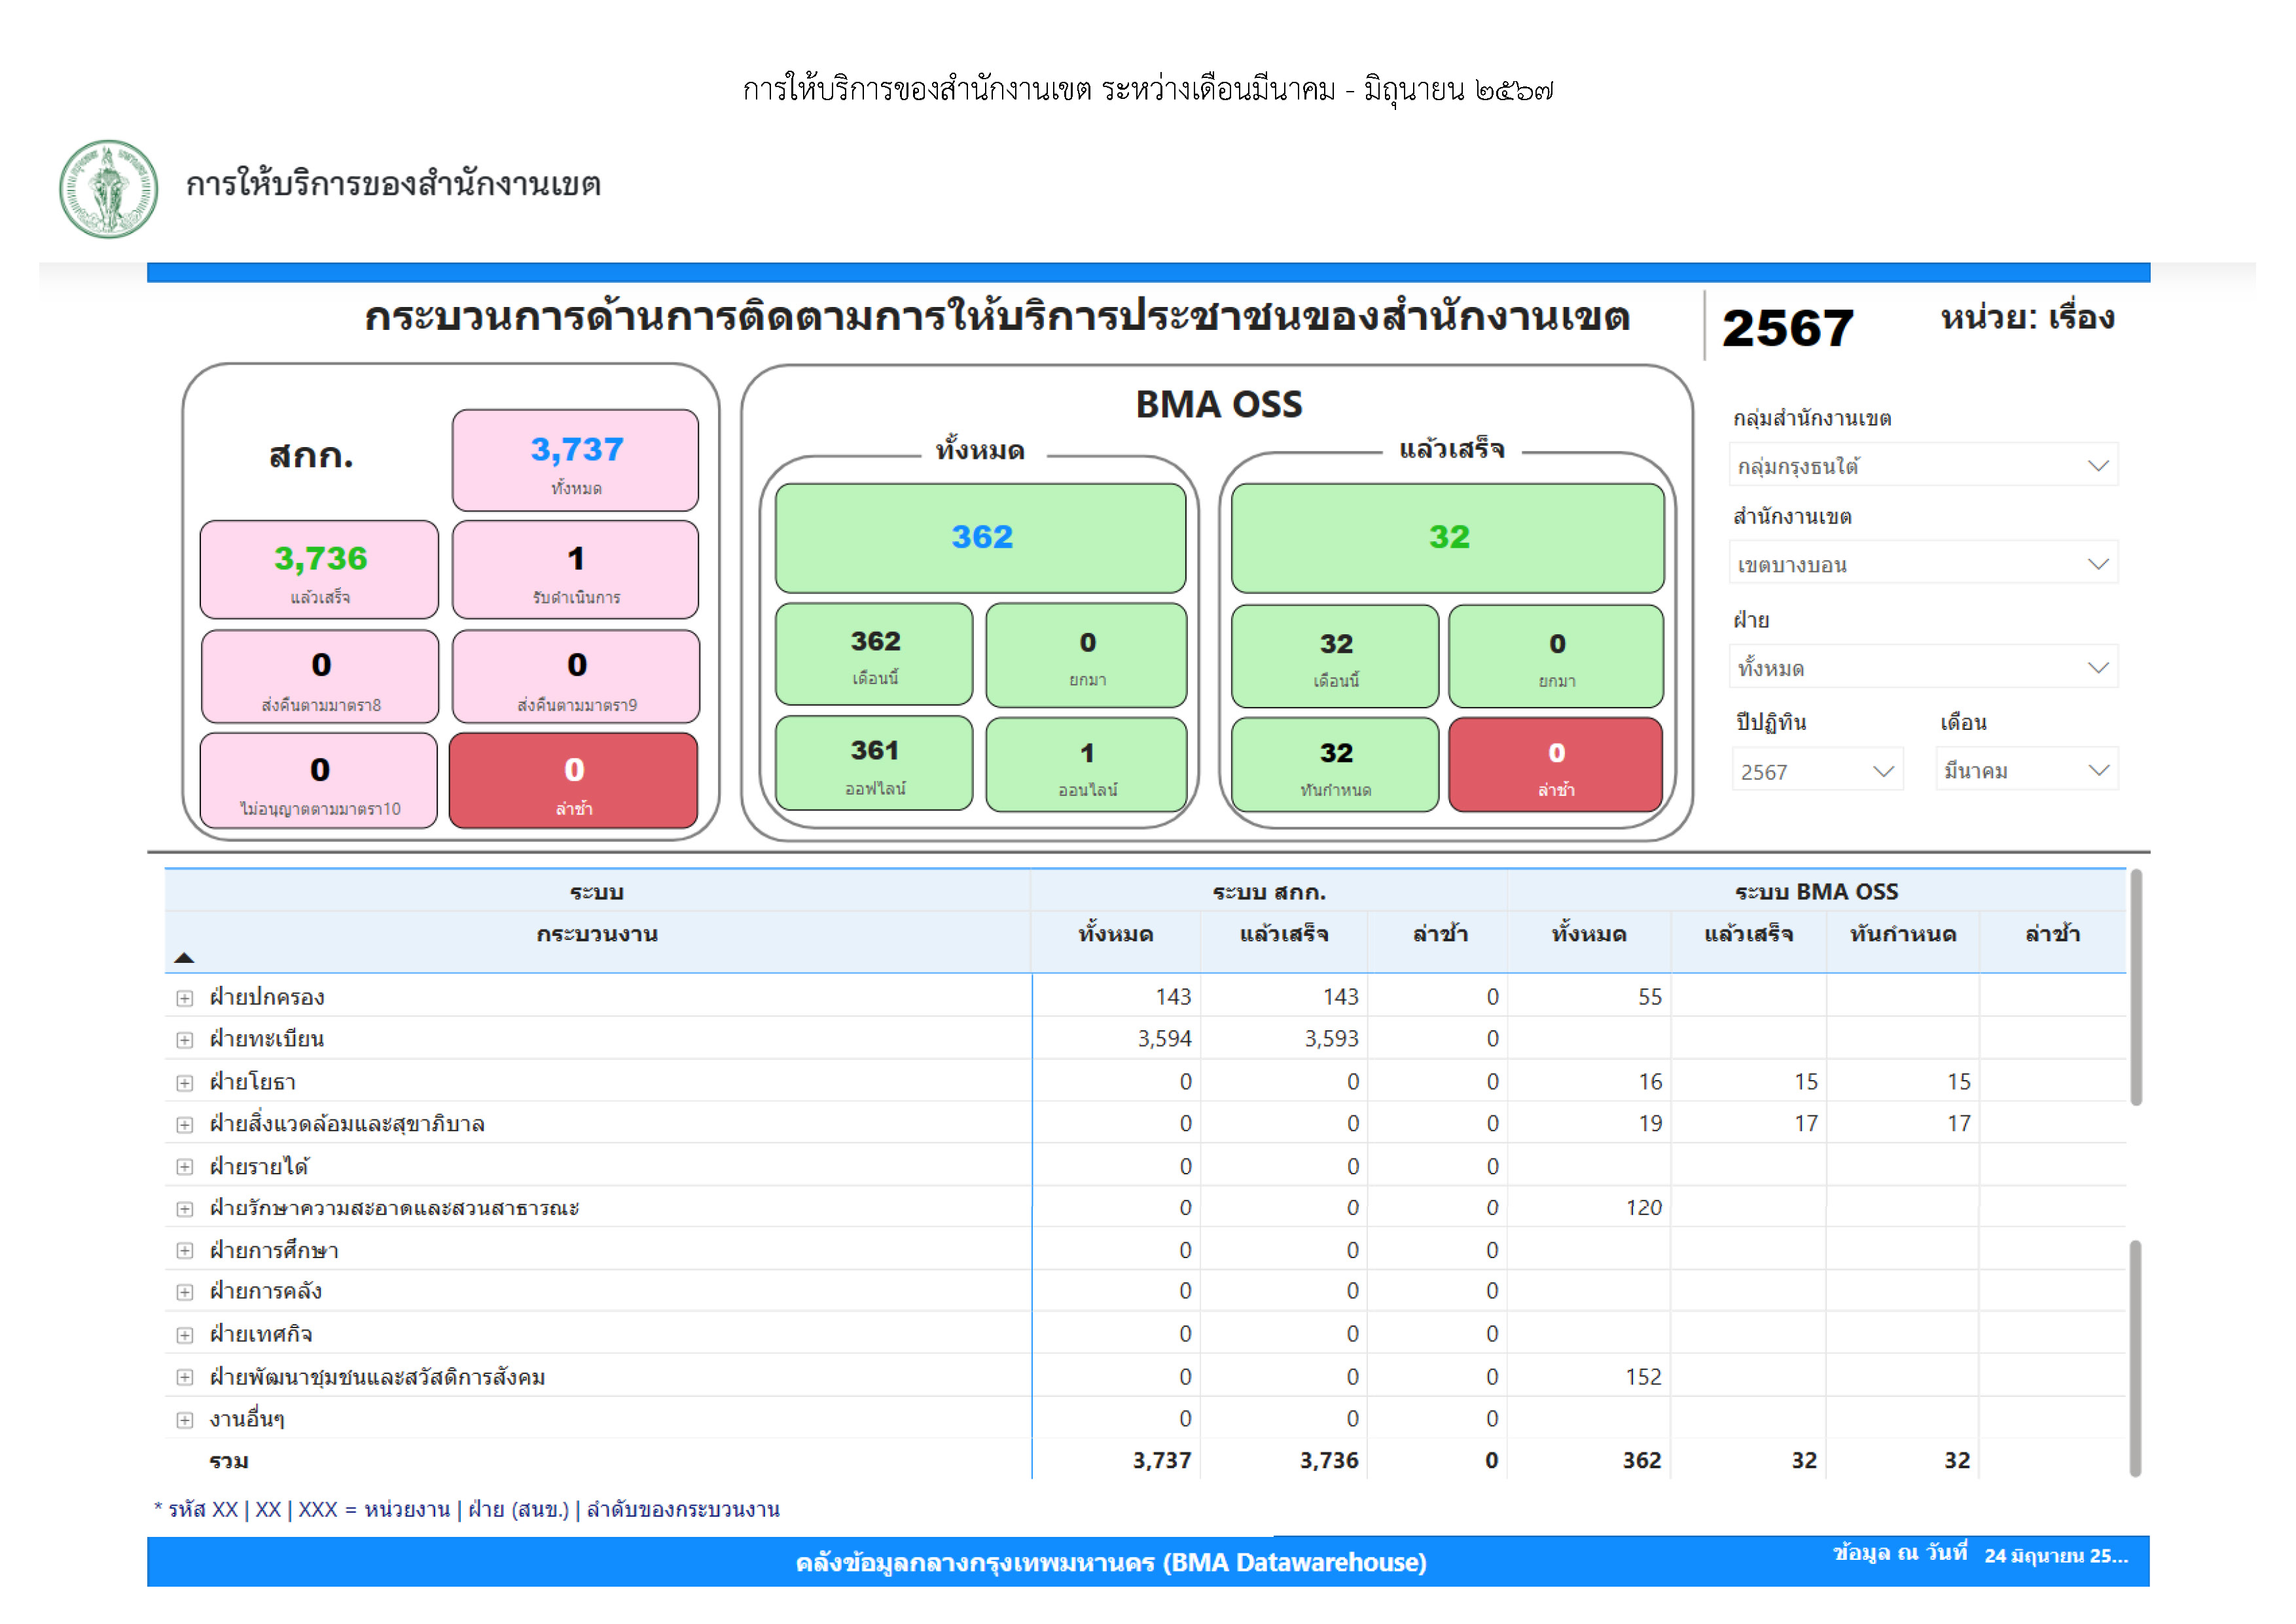Click the ระบบ สกก. column group header
The width and height of the screenshot is (2296, 1624).
(x=1268, y=891)
